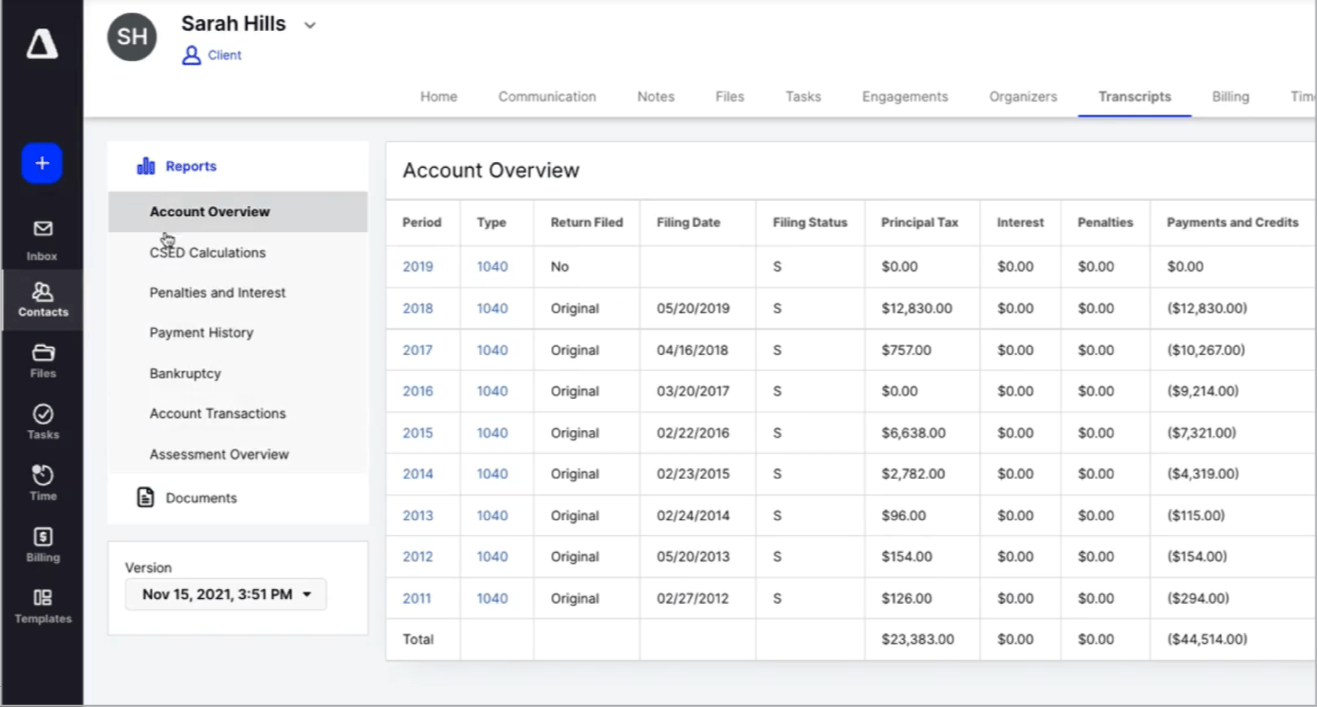Open the 2018 period link

tap(418, 309)
